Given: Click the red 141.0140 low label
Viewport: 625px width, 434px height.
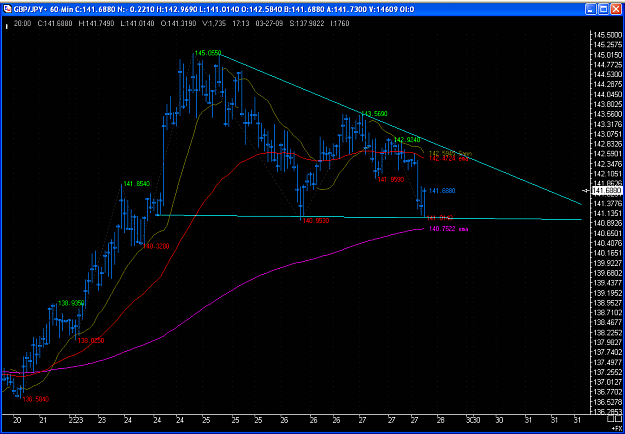Looking at the screenshot, I should [440, 218].
